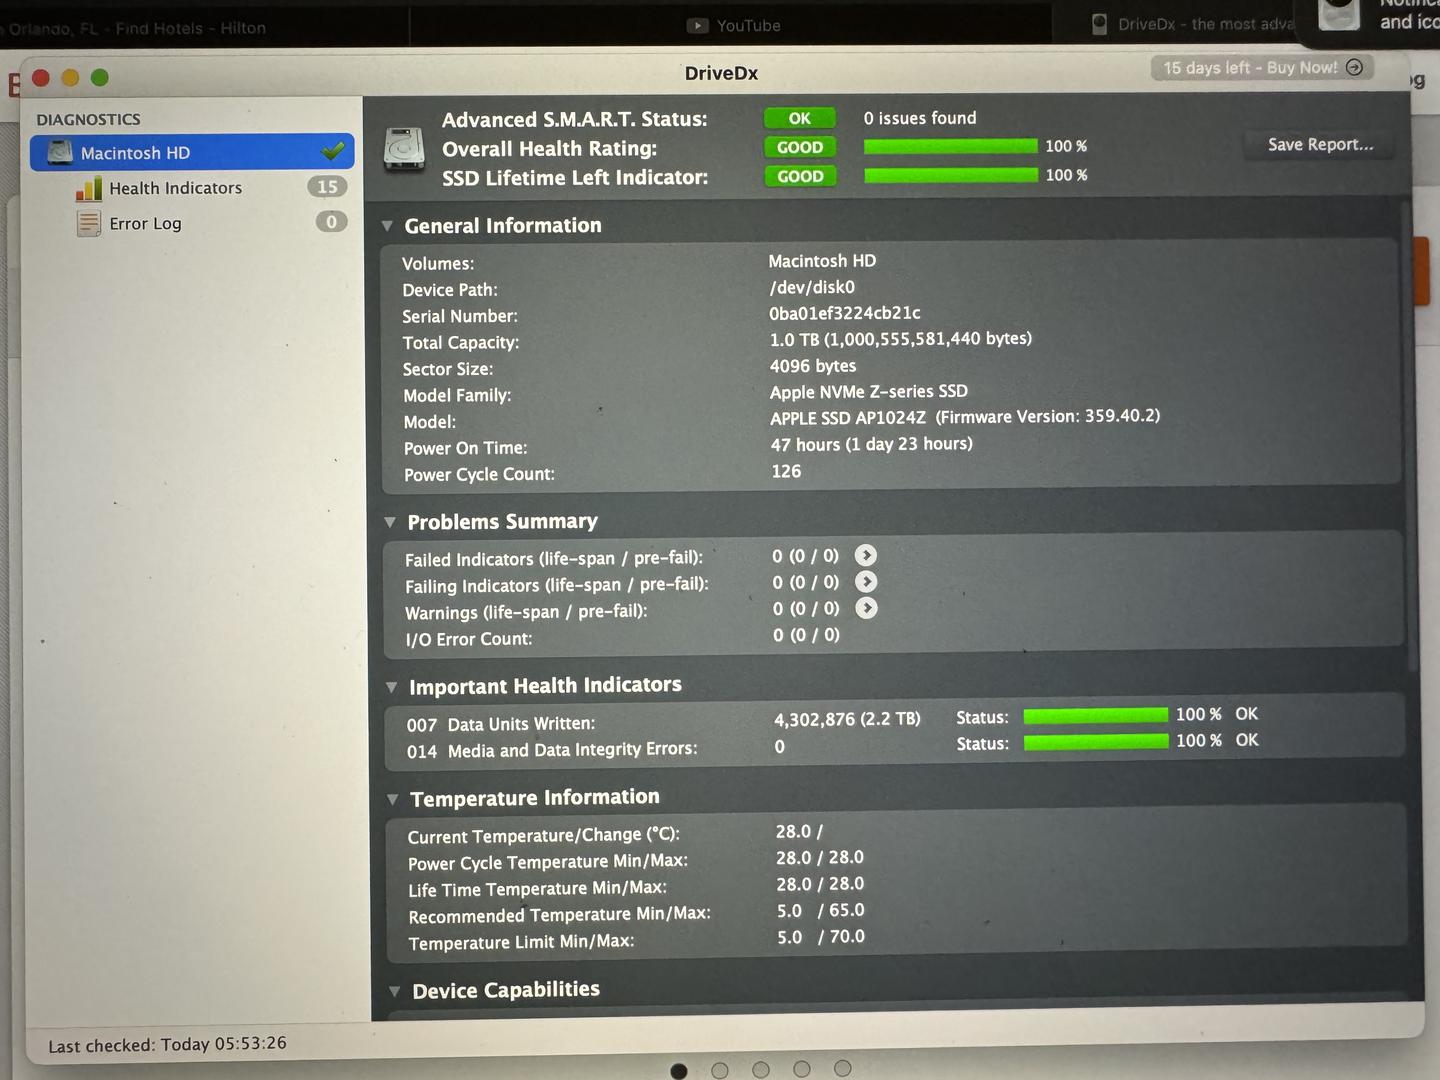The image size is (1440, 1080).
Task: Click data units written value "4,302,876 (2.2 TB)"
Action: pos(848,719)
